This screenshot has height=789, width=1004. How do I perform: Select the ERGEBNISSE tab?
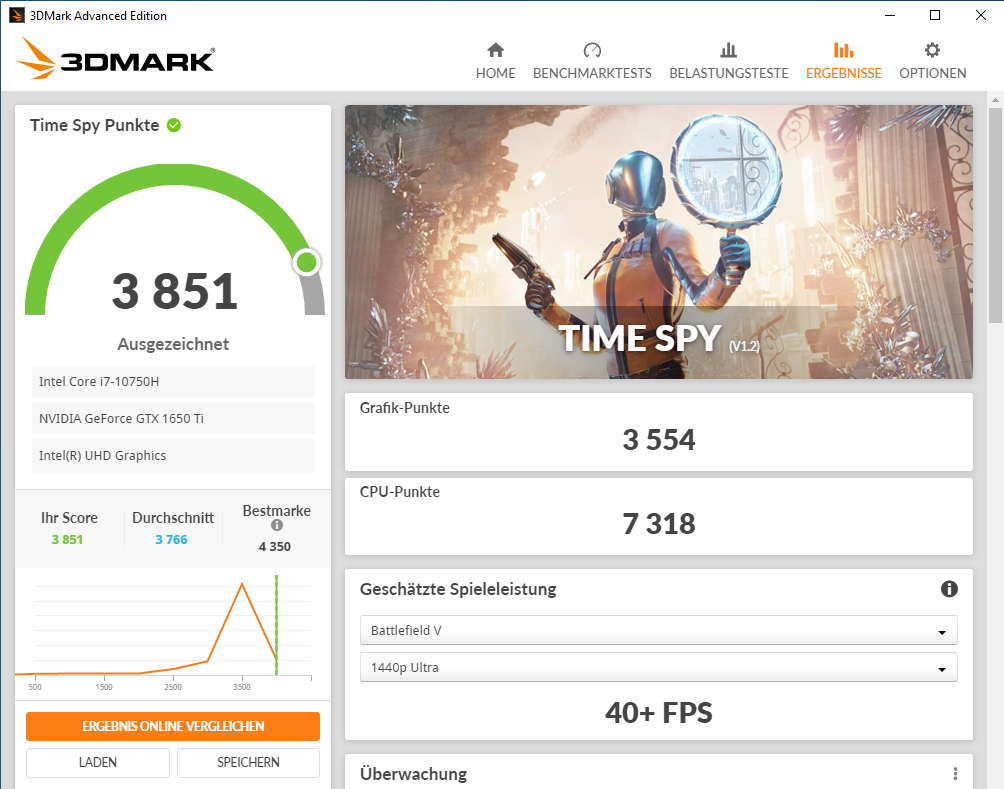tap(843, 61)
